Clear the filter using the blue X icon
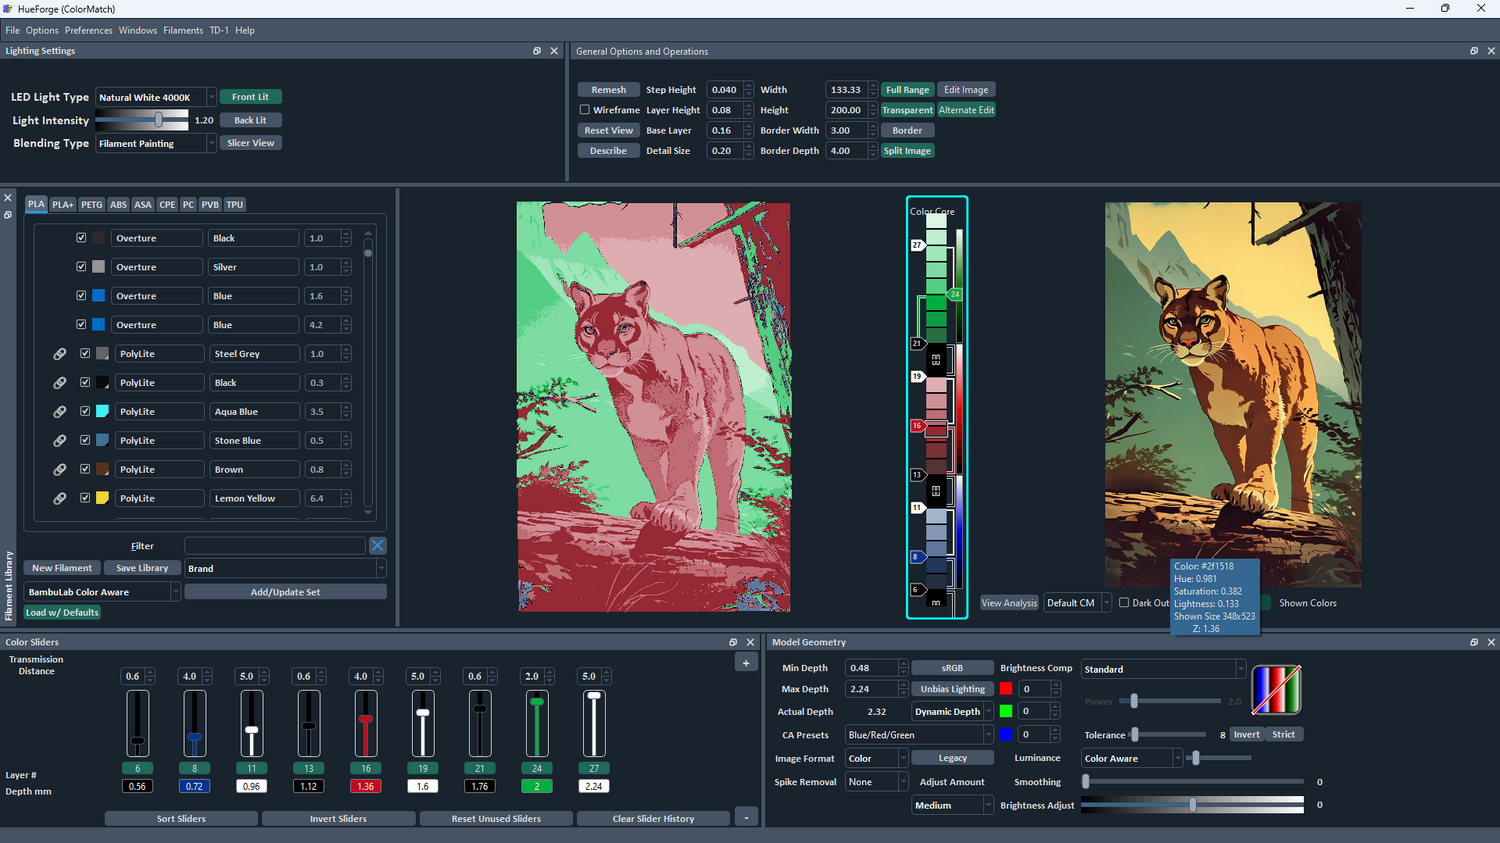This screenshot has height=843, width=1500. point(377,545)
